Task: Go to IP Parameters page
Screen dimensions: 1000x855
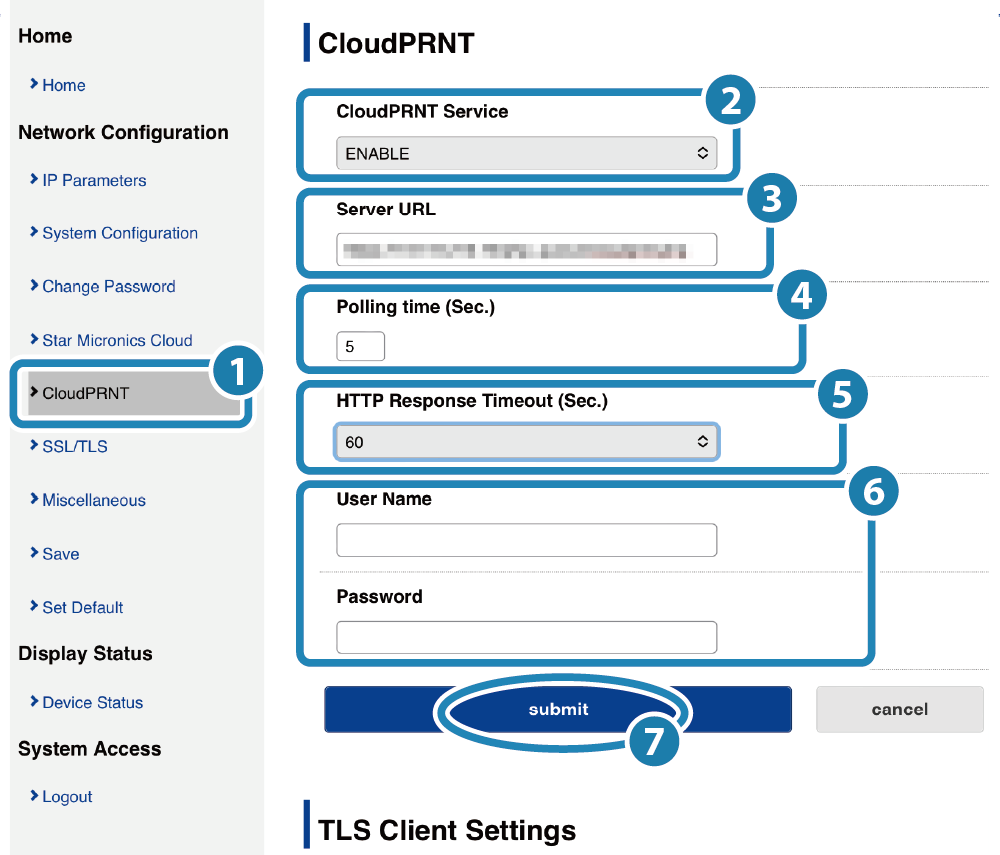Action: click(93, 181)
